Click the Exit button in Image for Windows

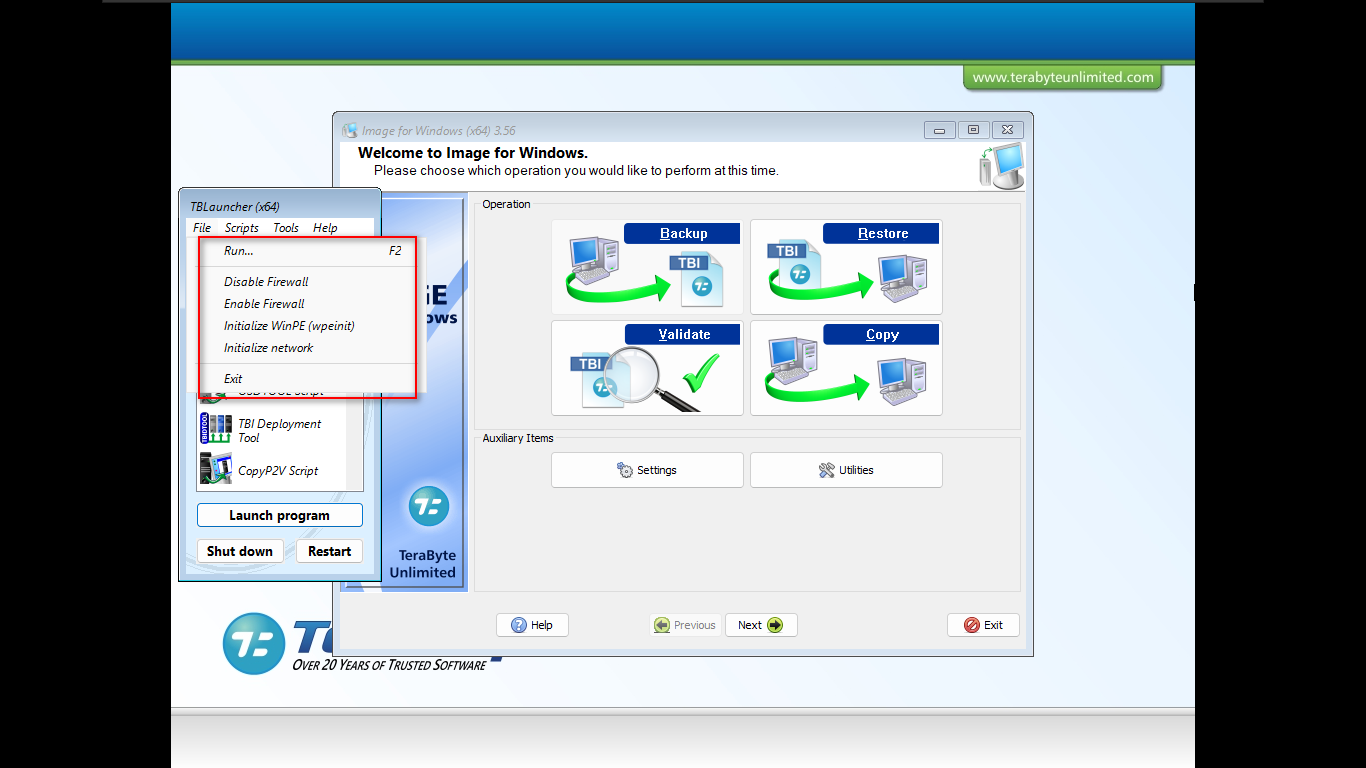[x=983, y=625]
